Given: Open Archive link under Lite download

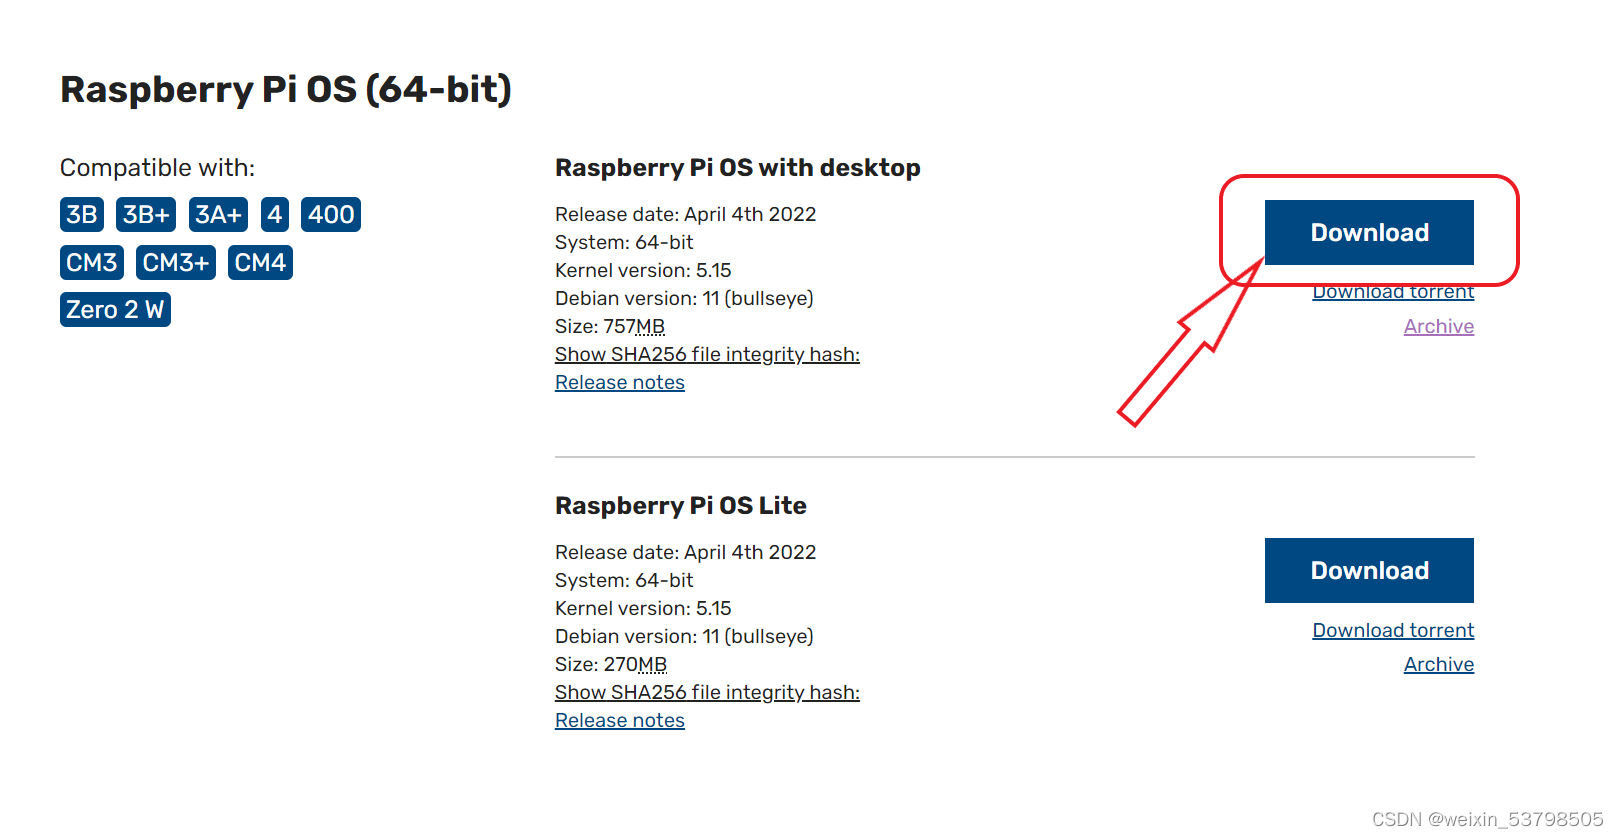Looking at the screenshot, I should (1438, 665).
